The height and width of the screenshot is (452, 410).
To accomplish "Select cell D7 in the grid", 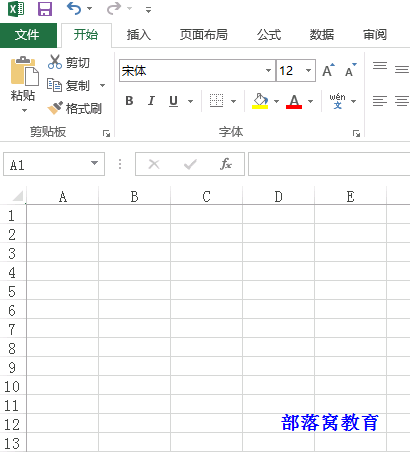I will coord(279,328).
